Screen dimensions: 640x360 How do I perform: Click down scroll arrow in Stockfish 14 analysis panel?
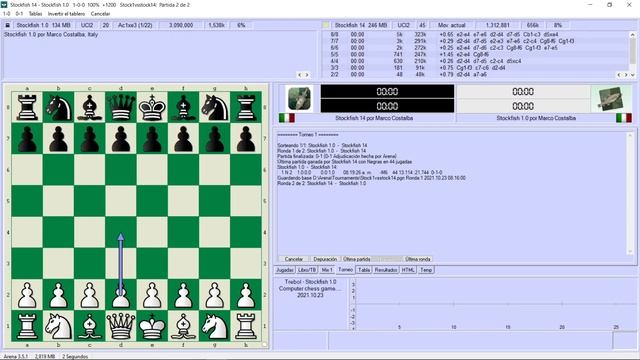[633, 75]
